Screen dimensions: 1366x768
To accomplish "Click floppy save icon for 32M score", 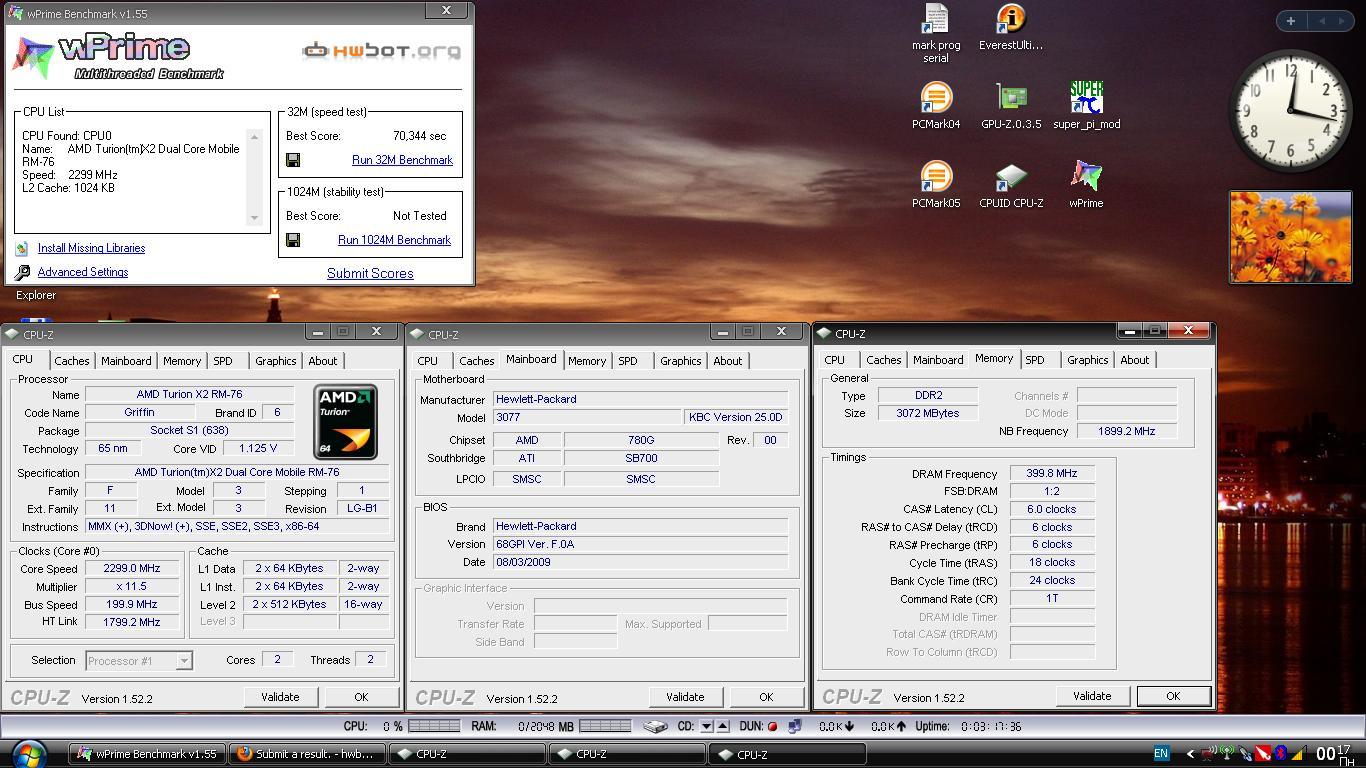I will pos(293,160).
